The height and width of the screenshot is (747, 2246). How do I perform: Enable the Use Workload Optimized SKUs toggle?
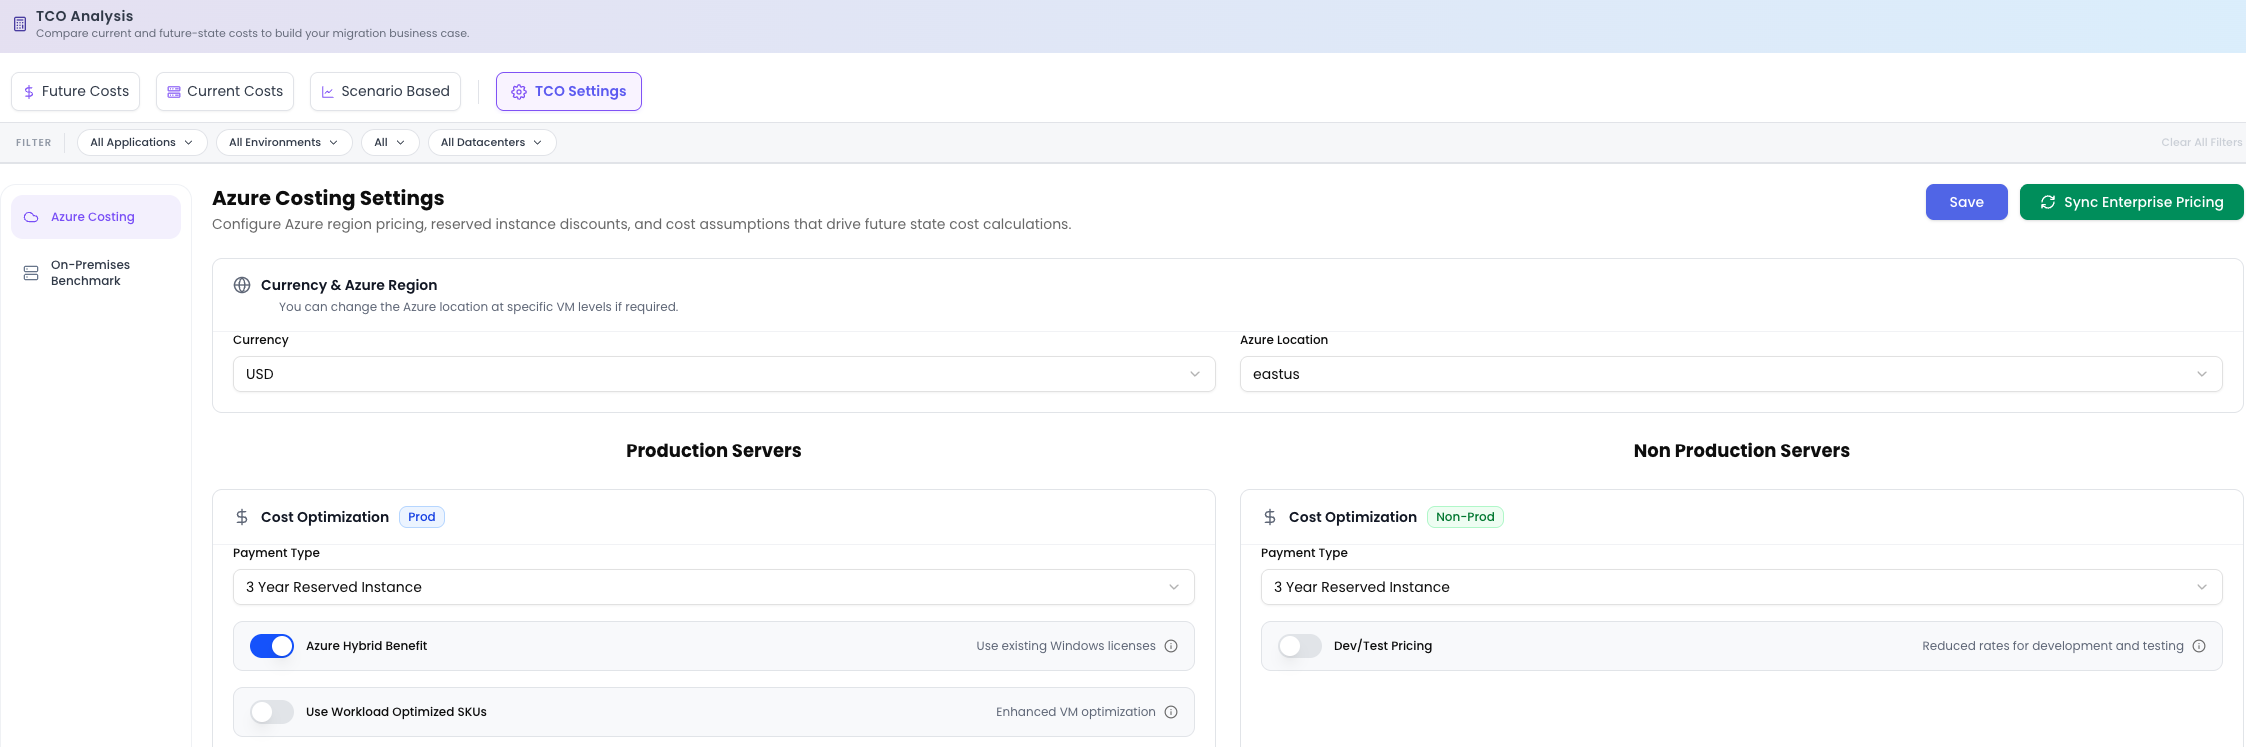[x=272, y=712]
